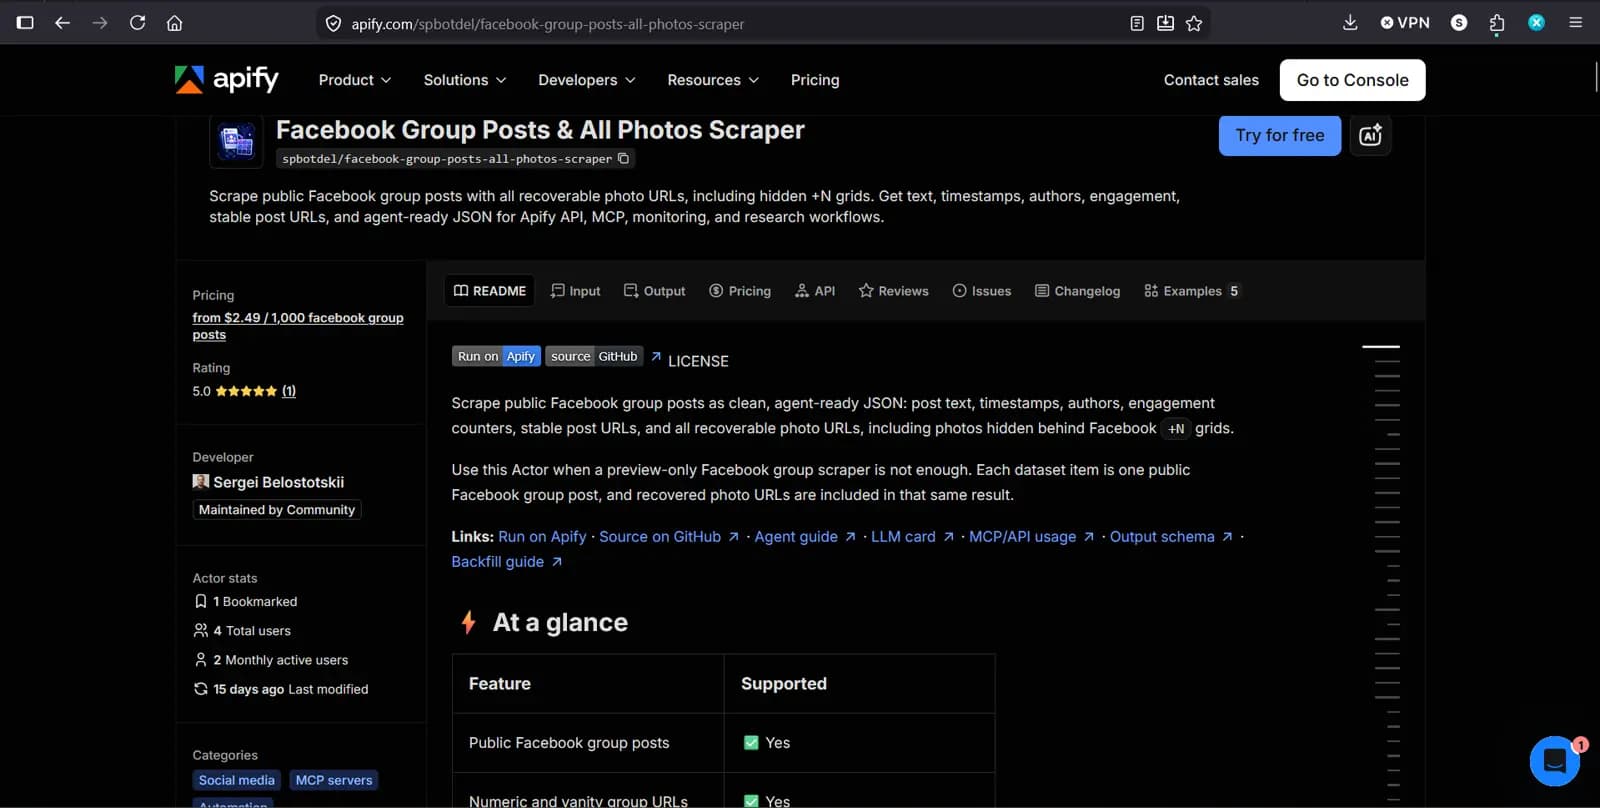Click the source GitHub badge
The image size is (1600, 808).
click(594, 356)
